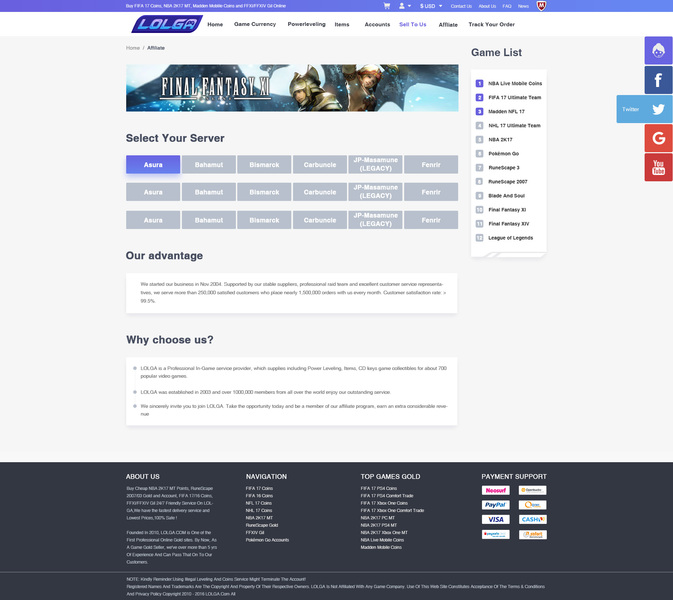The image size is (673, 600).
Task: Open NBA Live Mobile Coins in Game List
Action: [x=515, y=83]
